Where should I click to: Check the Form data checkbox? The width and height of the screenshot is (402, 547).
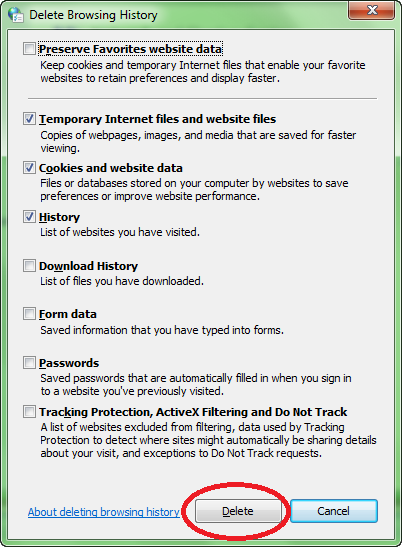[x=29, y=314]
